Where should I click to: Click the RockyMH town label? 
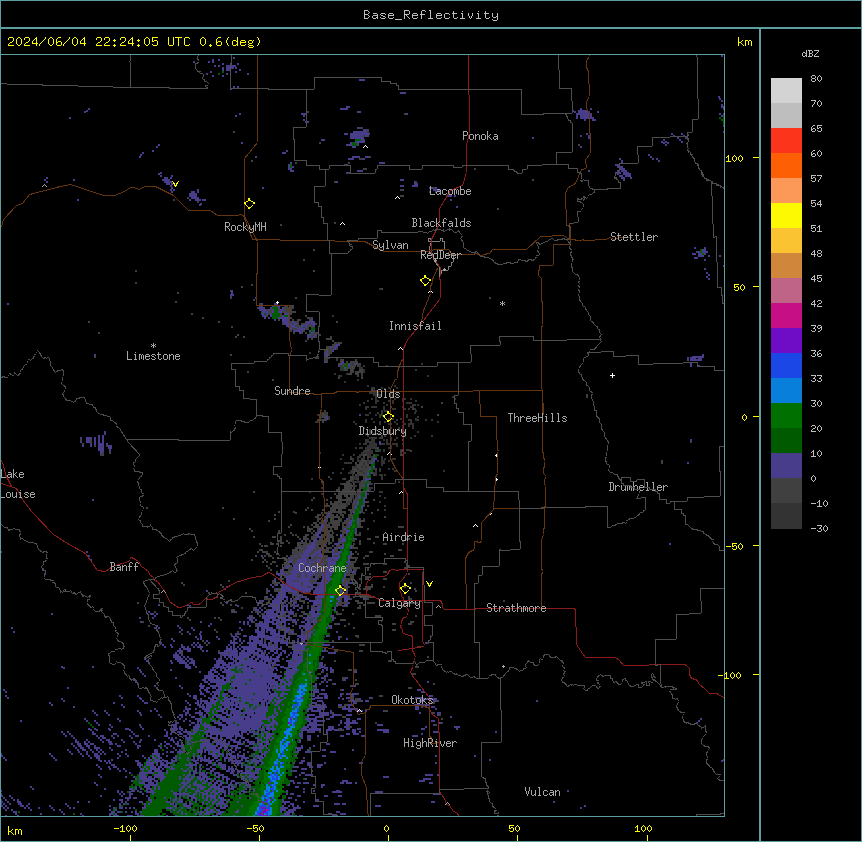click(x=245, y=227)
